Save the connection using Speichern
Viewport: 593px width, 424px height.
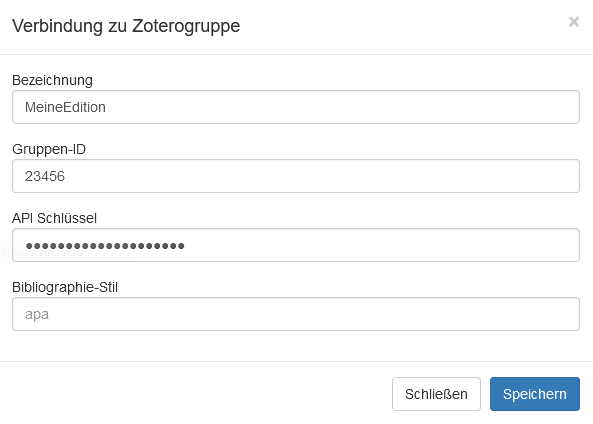[x=535, y=394]
